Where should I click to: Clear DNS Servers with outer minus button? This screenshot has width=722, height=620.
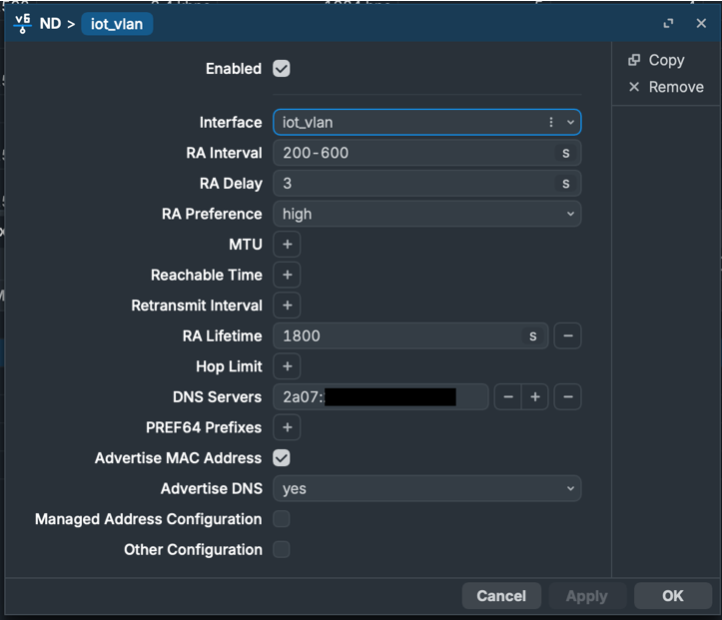(568, 397)
